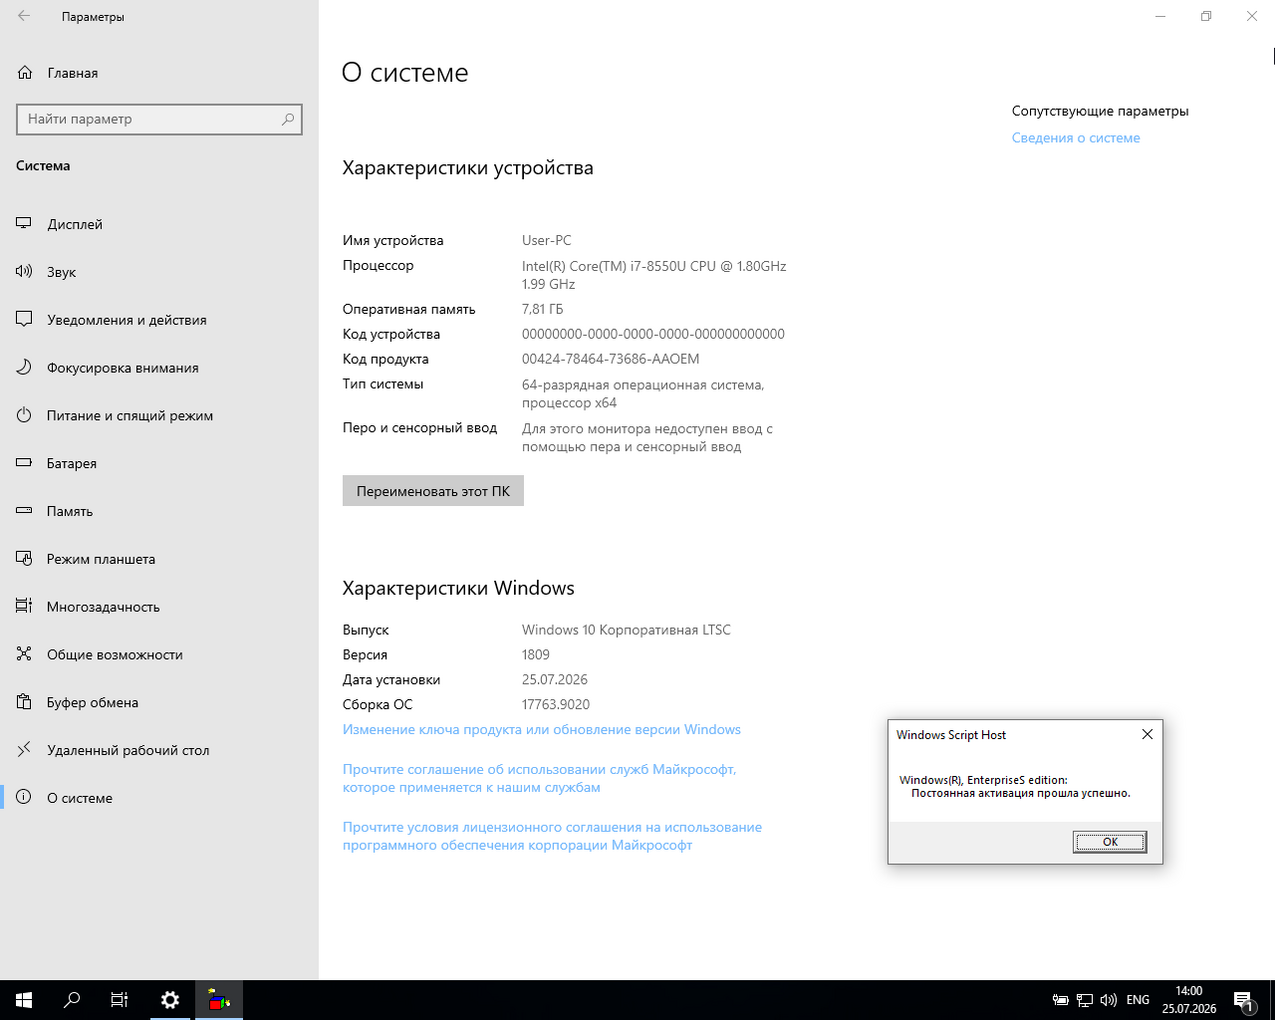Viewport: 1275px width, 1020px height.
Task: Click the back arrow in Settings header
Action: pyautogui.click(x=24, y=17)
